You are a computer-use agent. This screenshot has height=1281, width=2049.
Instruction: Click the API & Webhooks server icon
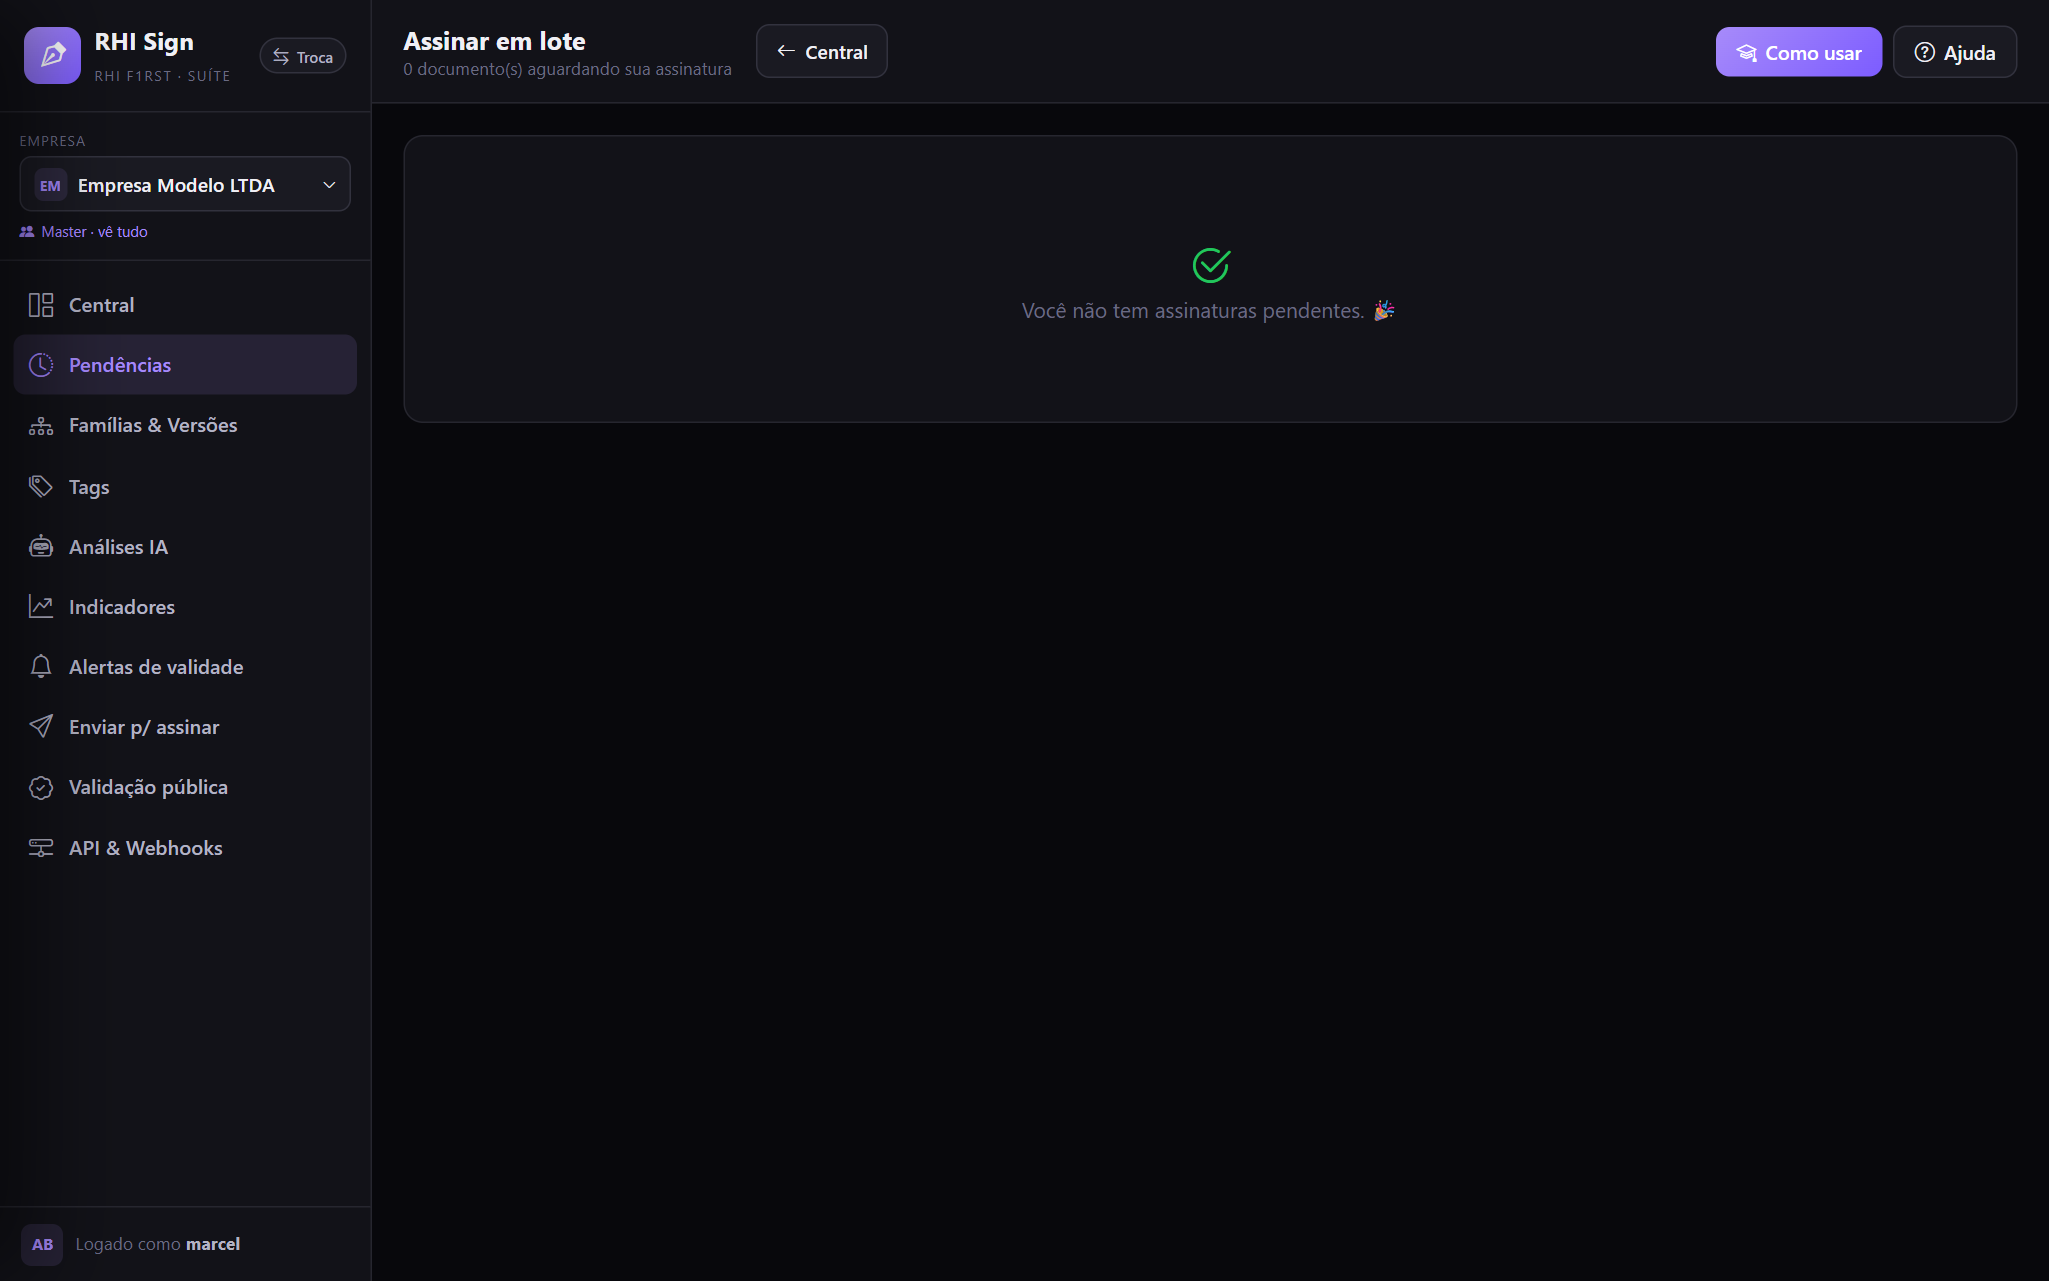point(41,848)
